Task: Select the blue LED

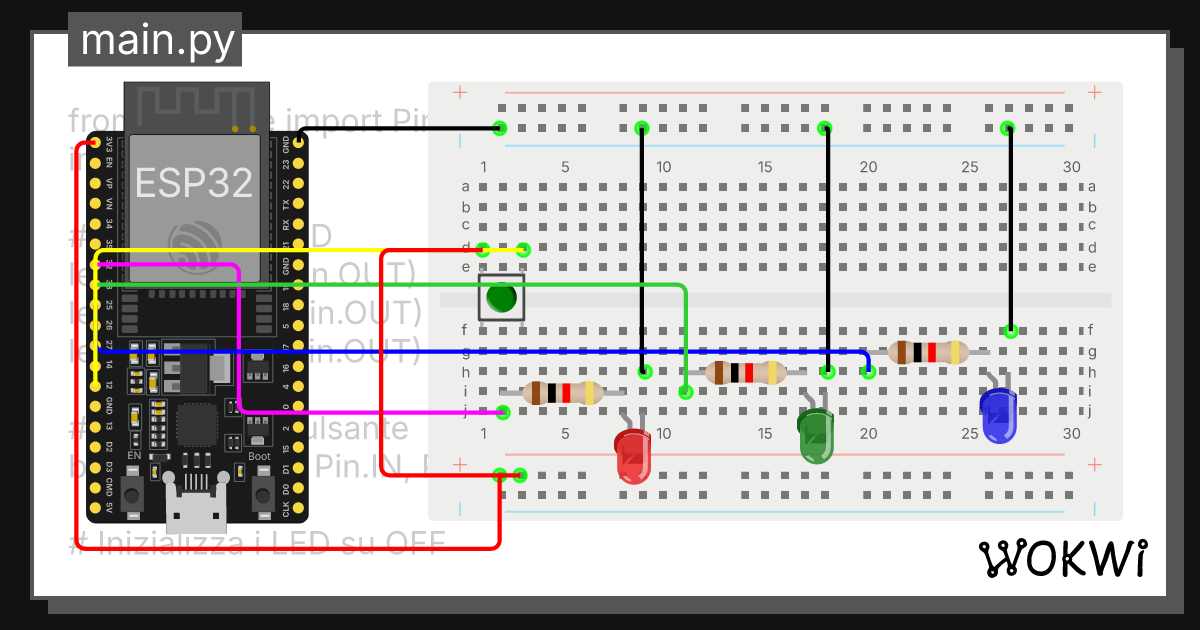Action: click(x=998, y=413)
